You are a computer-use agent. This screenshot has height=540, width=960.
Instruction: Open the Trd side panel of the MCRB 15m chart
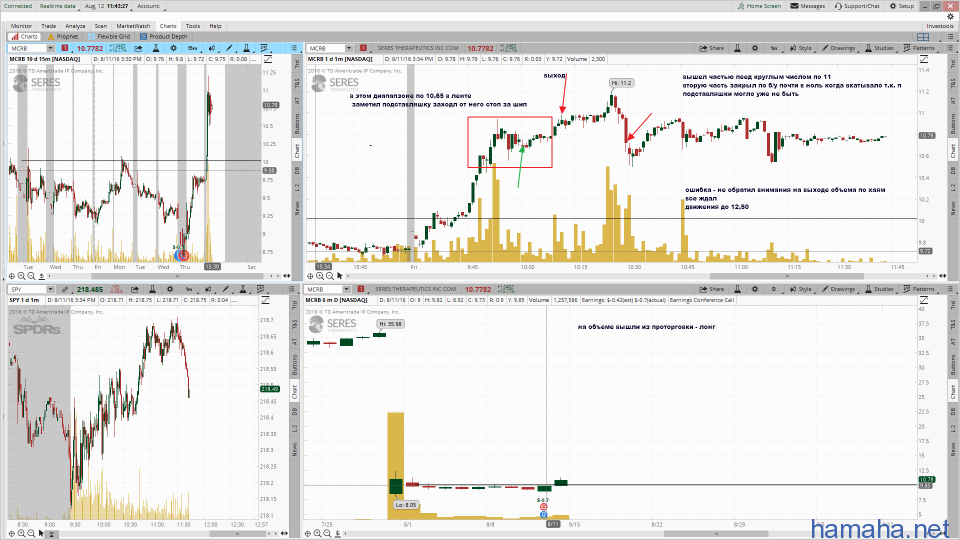(297, 63)
